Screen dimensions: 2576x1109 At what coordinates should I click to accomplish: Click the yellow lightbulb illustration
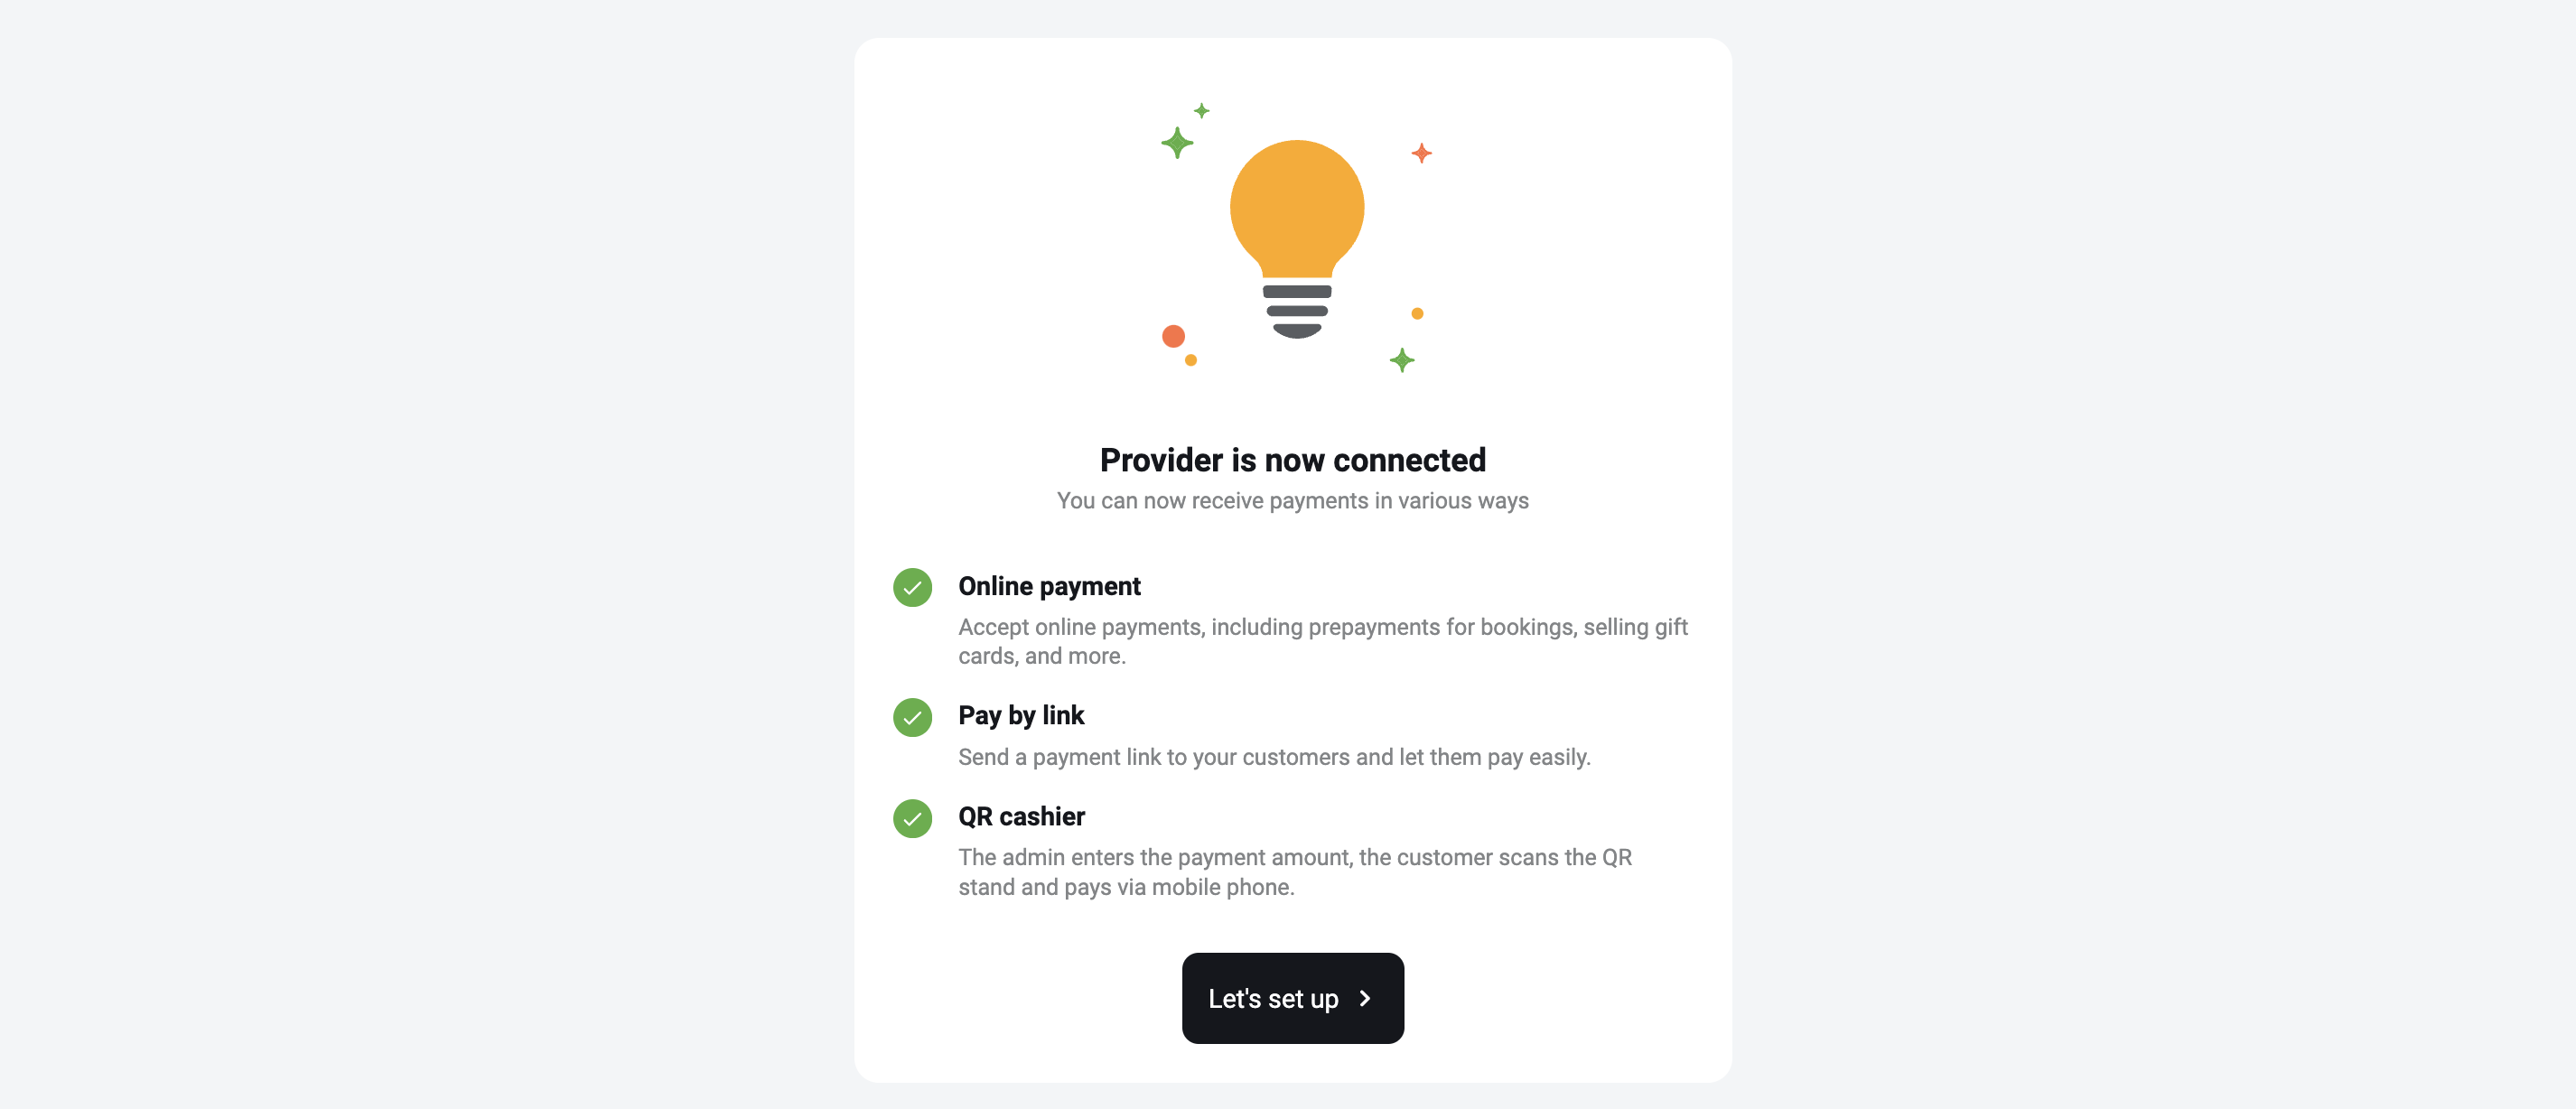(x=1297, y=238)
